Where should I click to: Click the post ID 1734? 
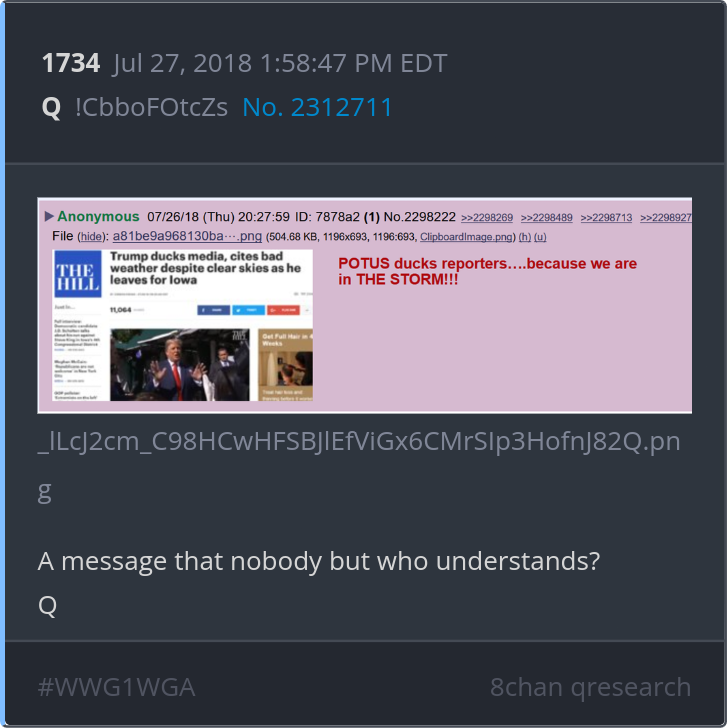[x=71, y=63]
